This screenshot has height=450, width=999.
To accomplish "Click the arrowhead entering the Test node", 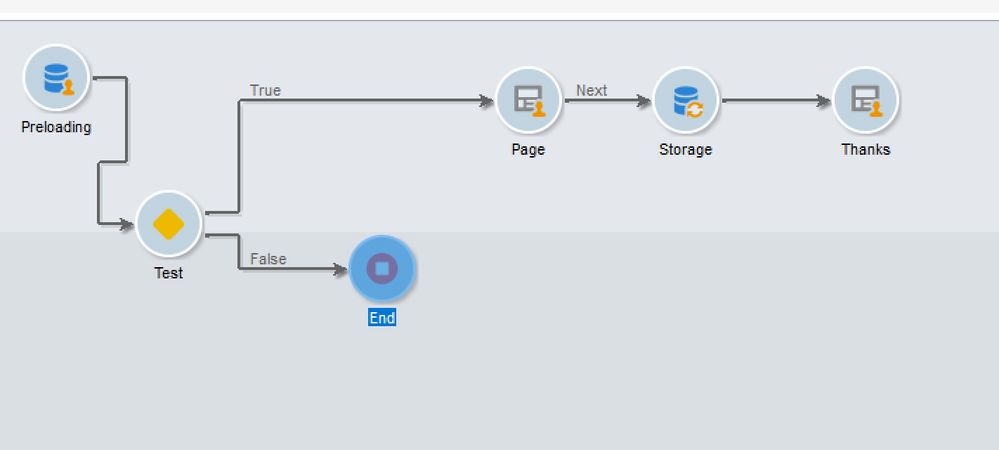I will tap(126, 224).
